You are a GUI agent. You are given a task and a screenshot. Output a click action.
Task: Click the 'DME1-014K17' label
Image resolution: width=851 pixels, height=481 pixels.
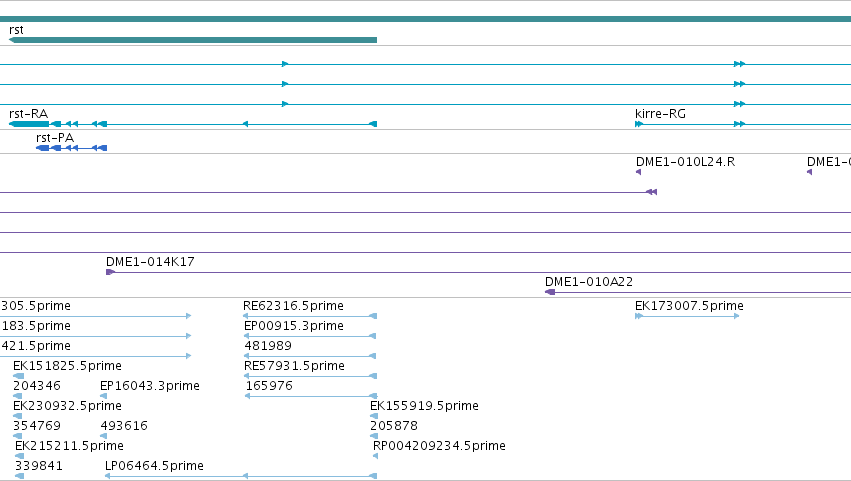click(150, 262)
